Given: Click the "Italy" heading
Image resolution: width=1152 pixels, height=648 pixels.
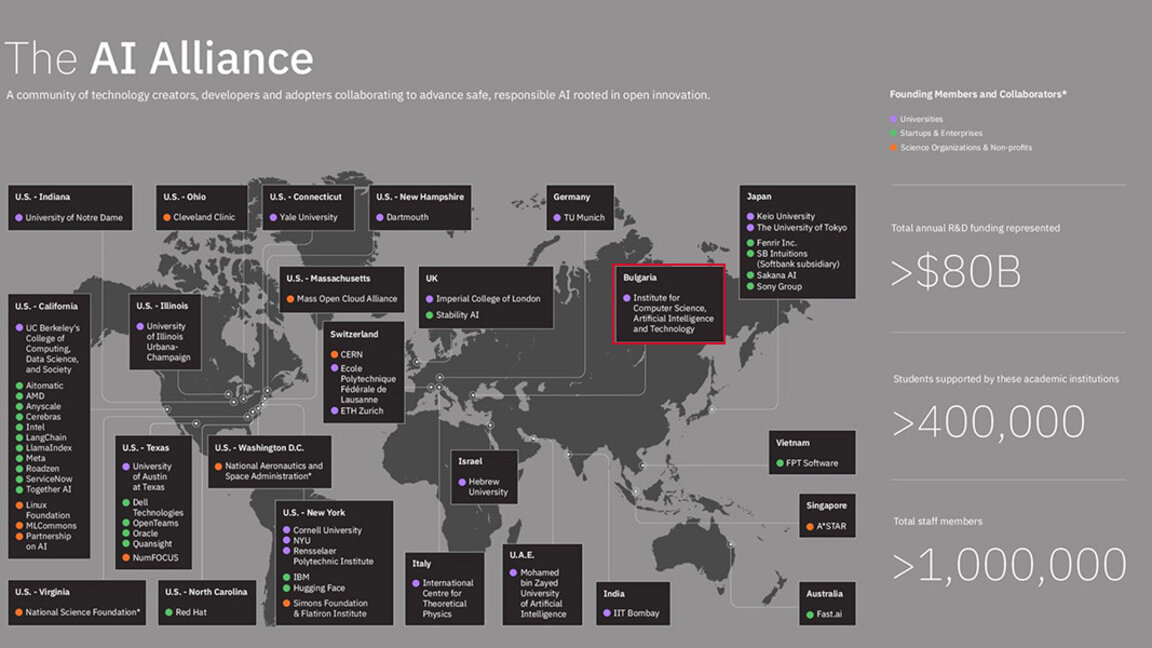Looking at the screenshot, I should point(422,564).
